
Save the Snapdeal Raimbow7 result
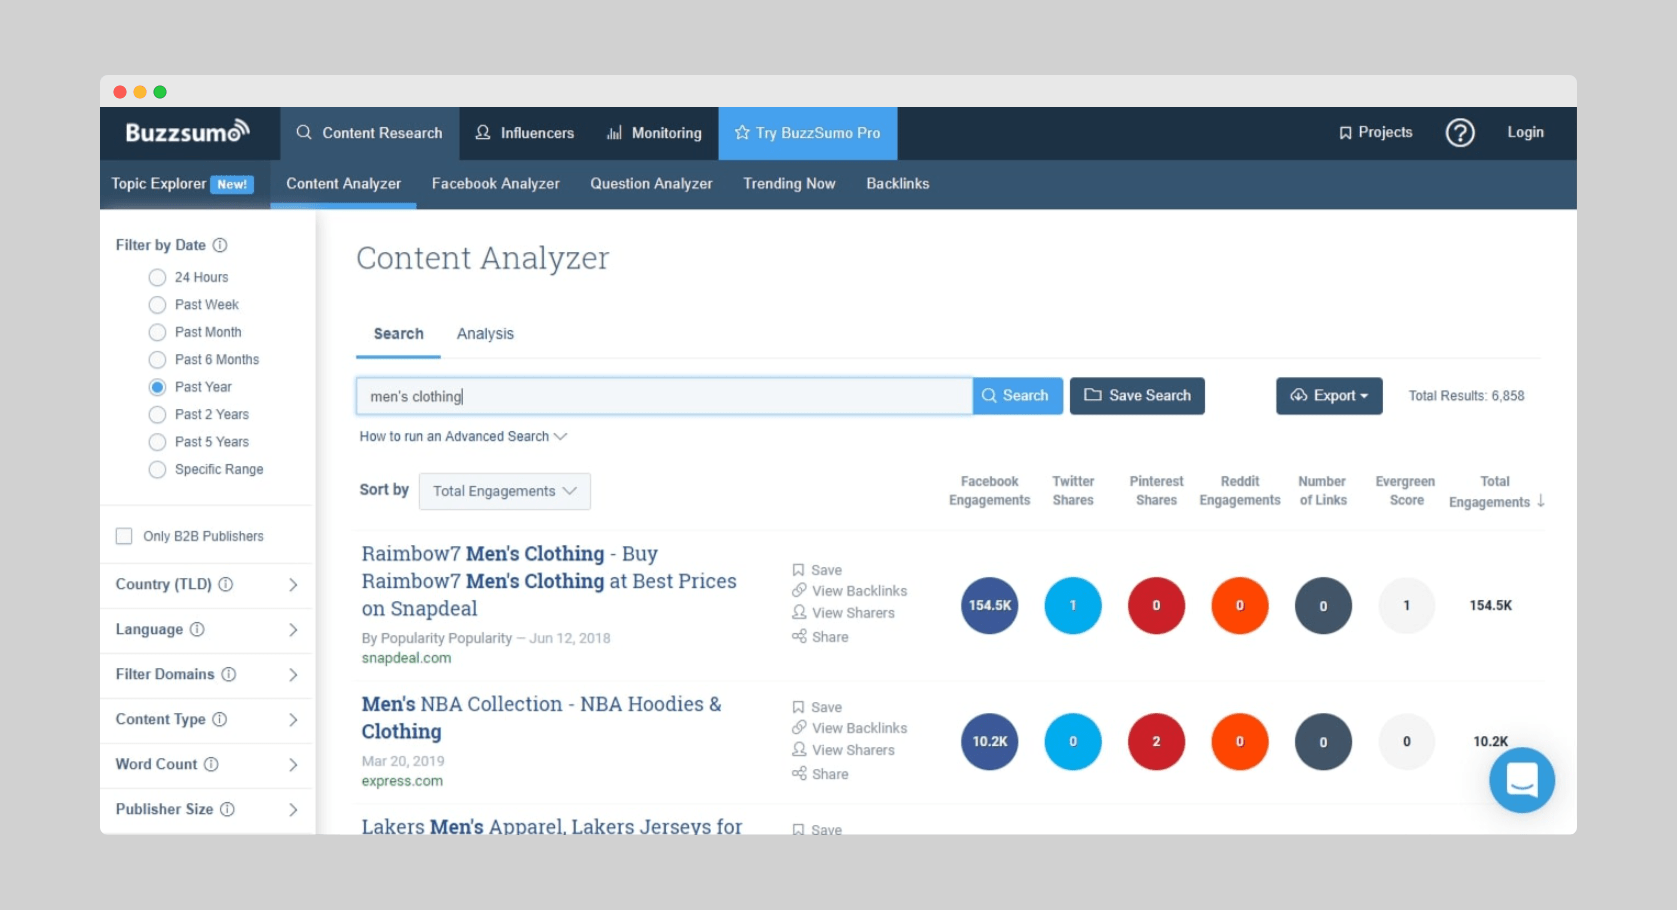(817, 570)
